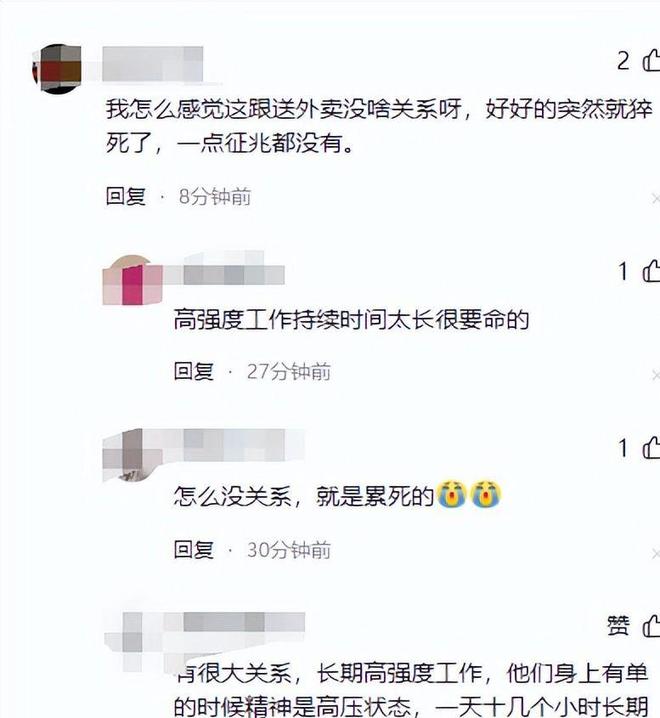Select the comment text 高强度工作持续时间太长很要命的

351,320
